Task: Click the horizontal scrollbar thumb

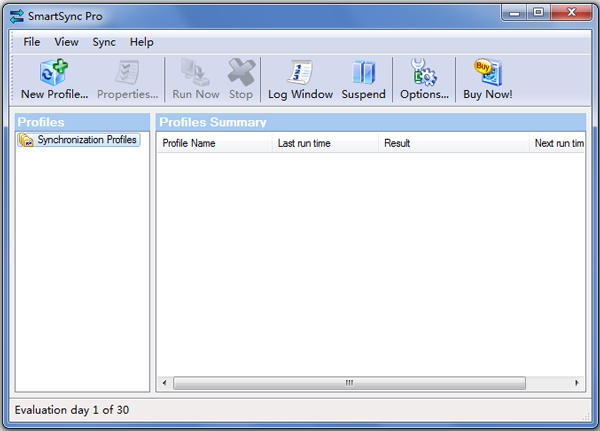Action: point(349,383)
